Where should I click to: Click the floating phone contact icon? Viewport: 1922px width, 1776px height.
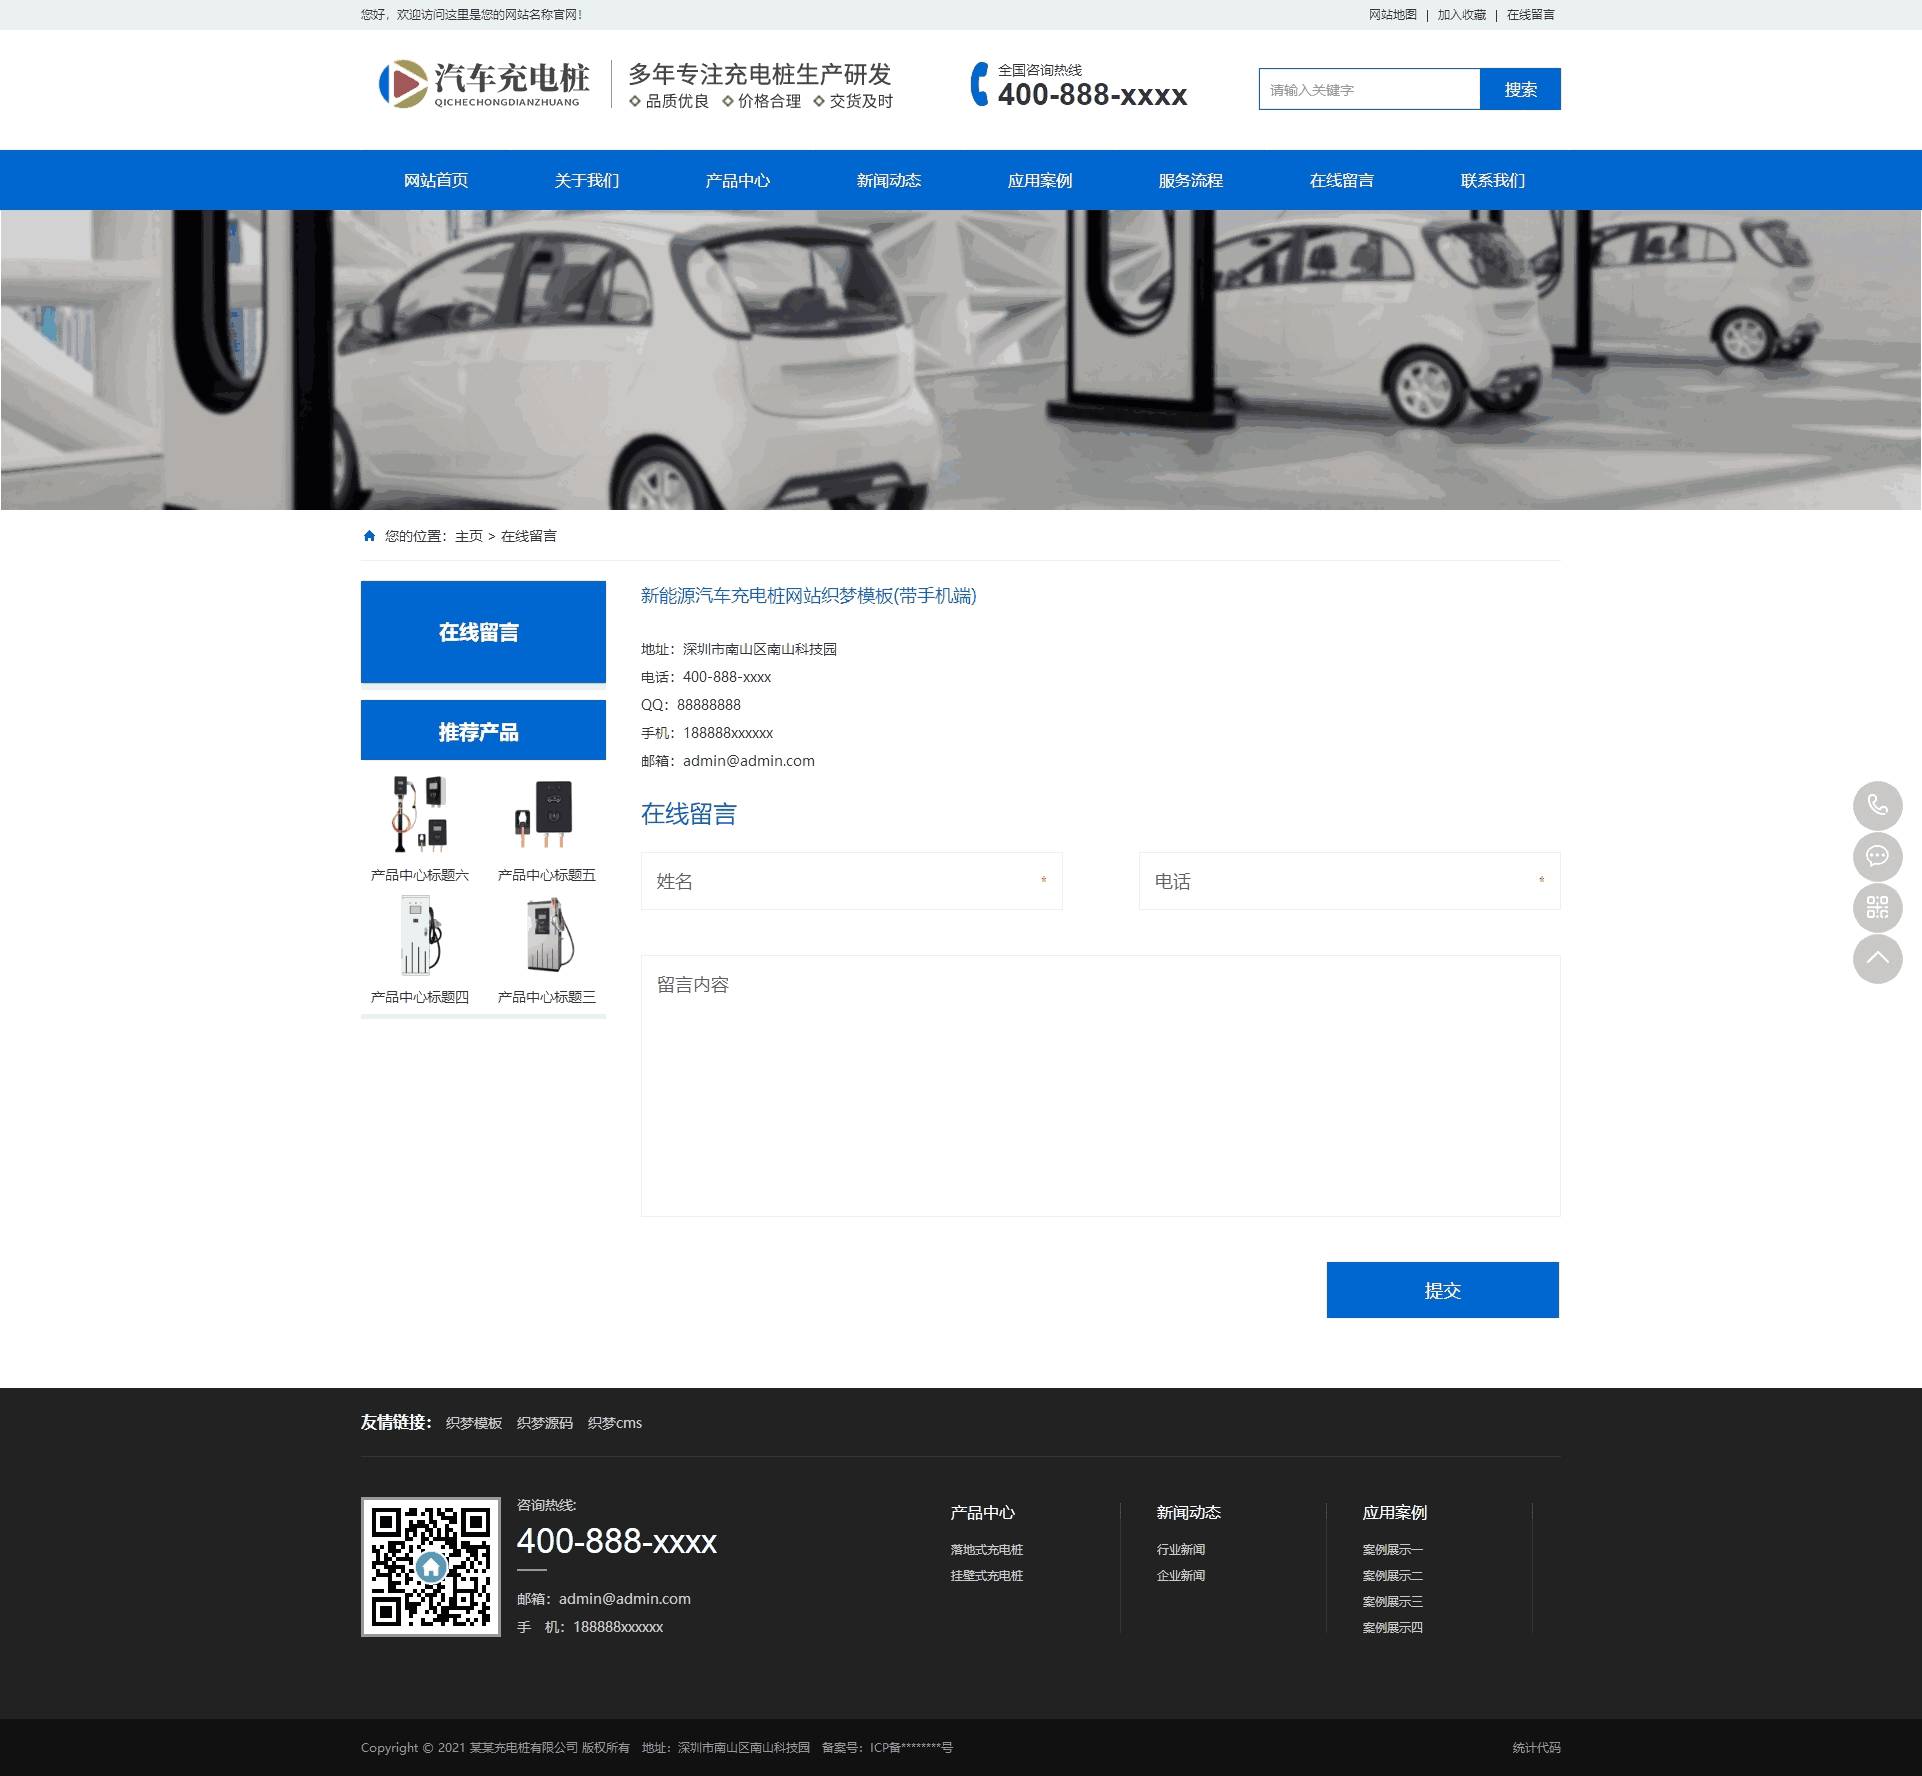pyautogui.click(x=1877, y=805)
